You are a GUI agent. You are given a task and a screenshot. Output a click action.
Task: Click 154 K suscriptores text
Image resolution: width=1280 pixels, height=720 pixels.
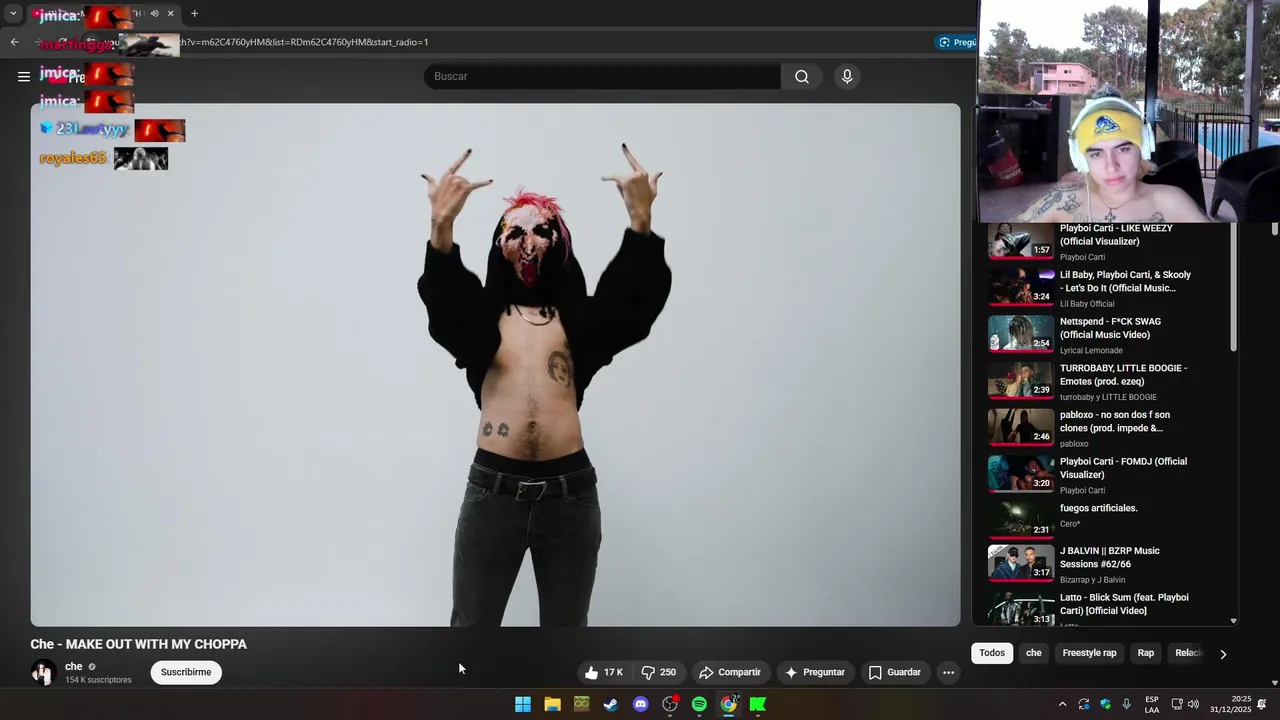click(x=98, y=680)
